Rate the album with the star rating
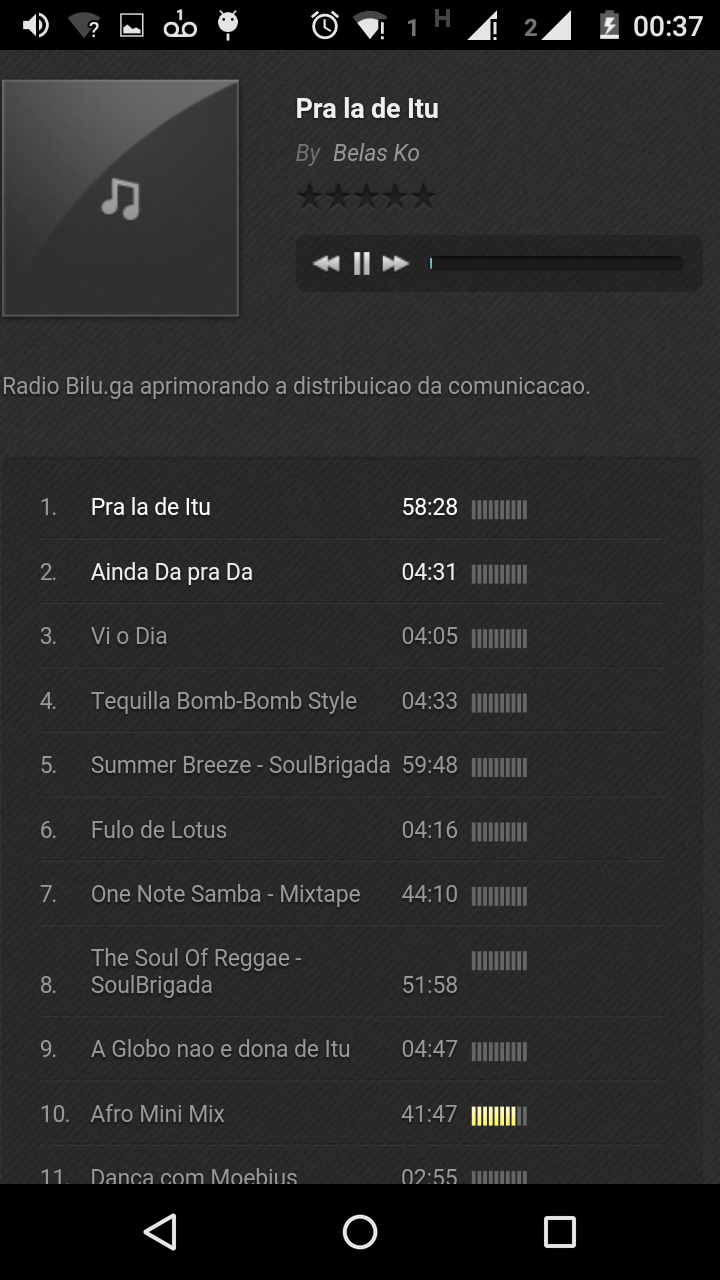This screenshot has height=1280, width=720. (366, 197)
